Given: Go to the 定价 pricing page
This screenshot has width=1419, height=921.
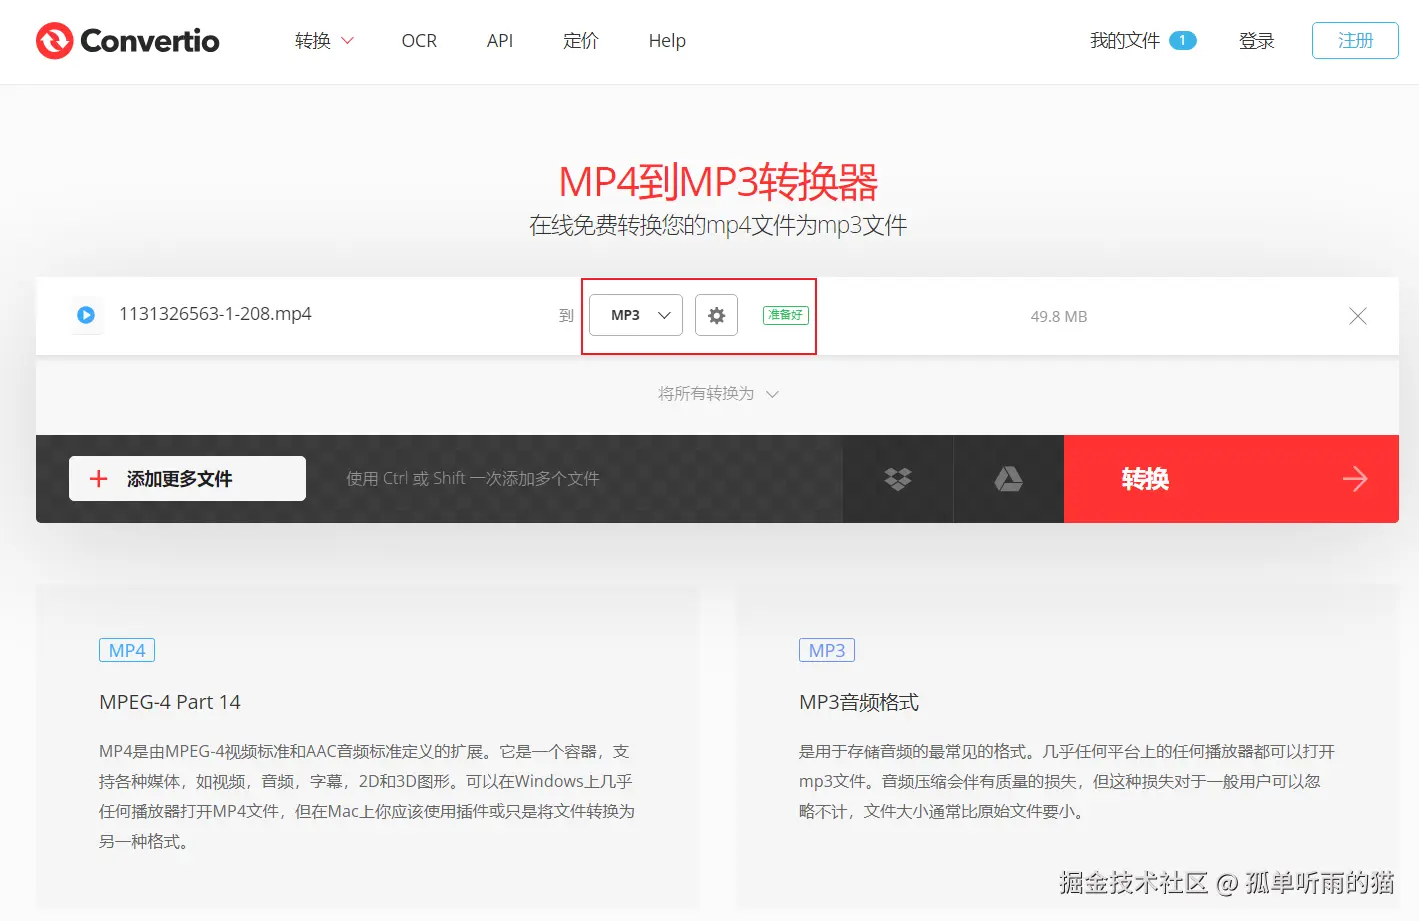Looking at the screenshot, I should [581, 41].
